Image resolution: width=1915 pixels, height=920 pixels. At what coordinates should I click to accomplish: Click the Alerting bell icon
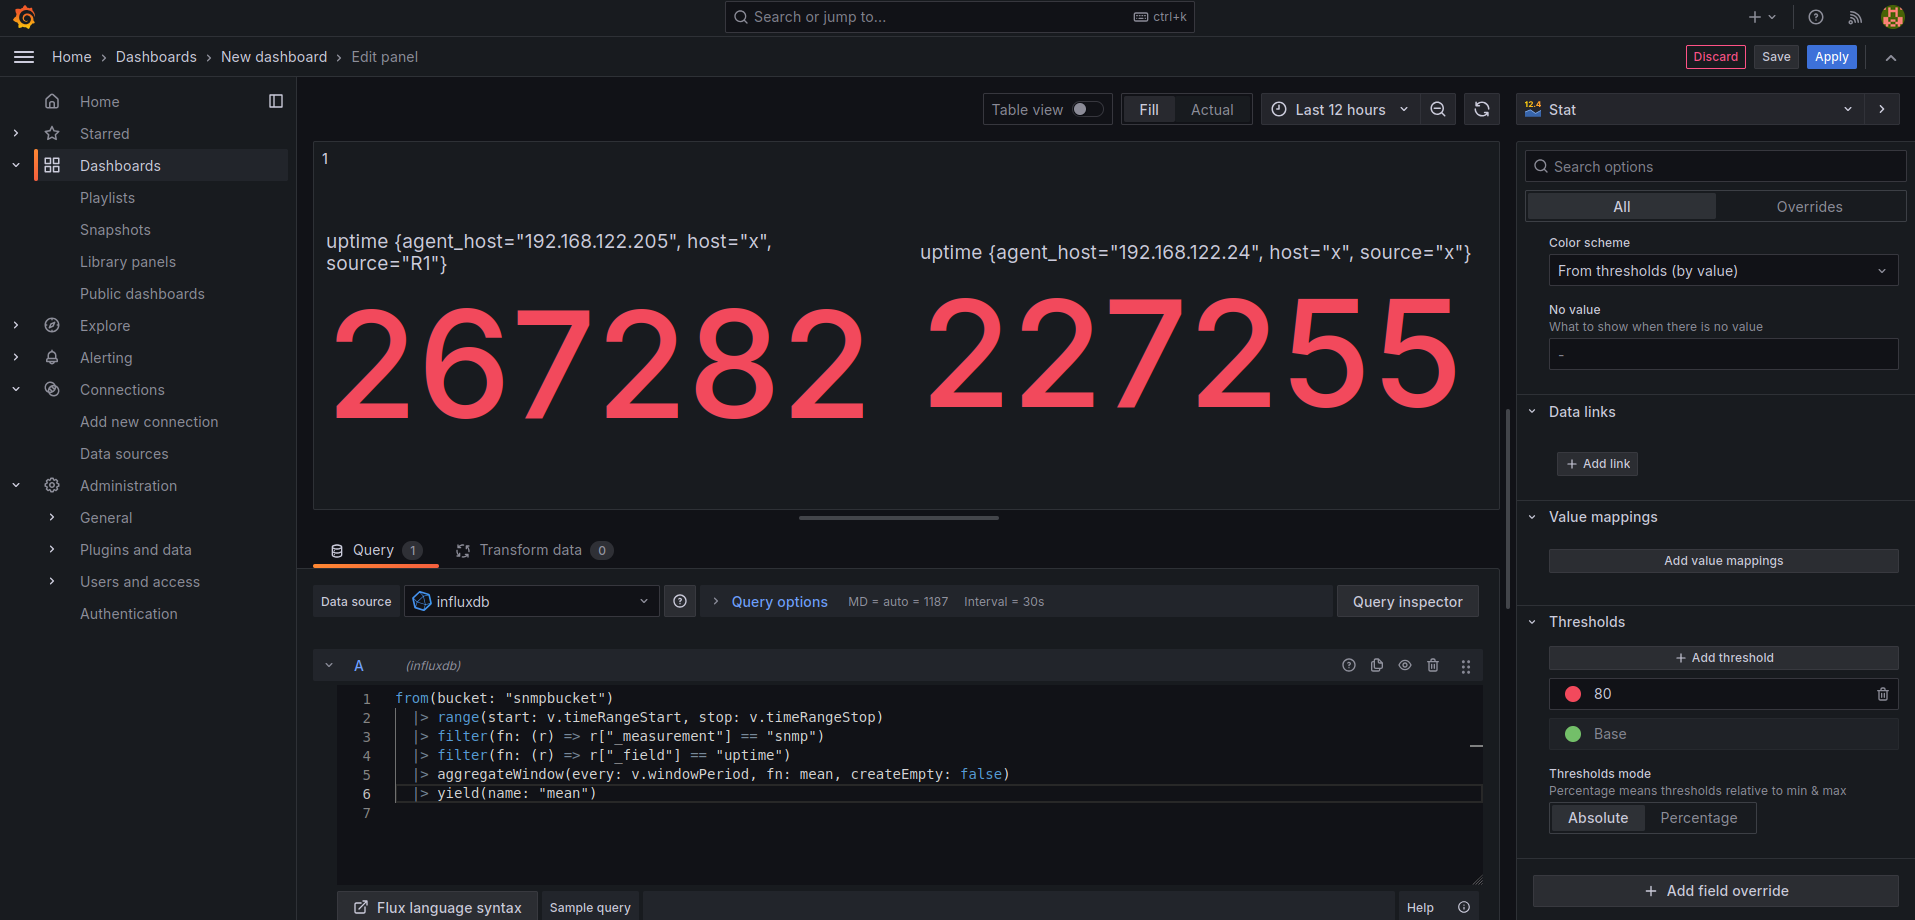(x=52, y=357)
